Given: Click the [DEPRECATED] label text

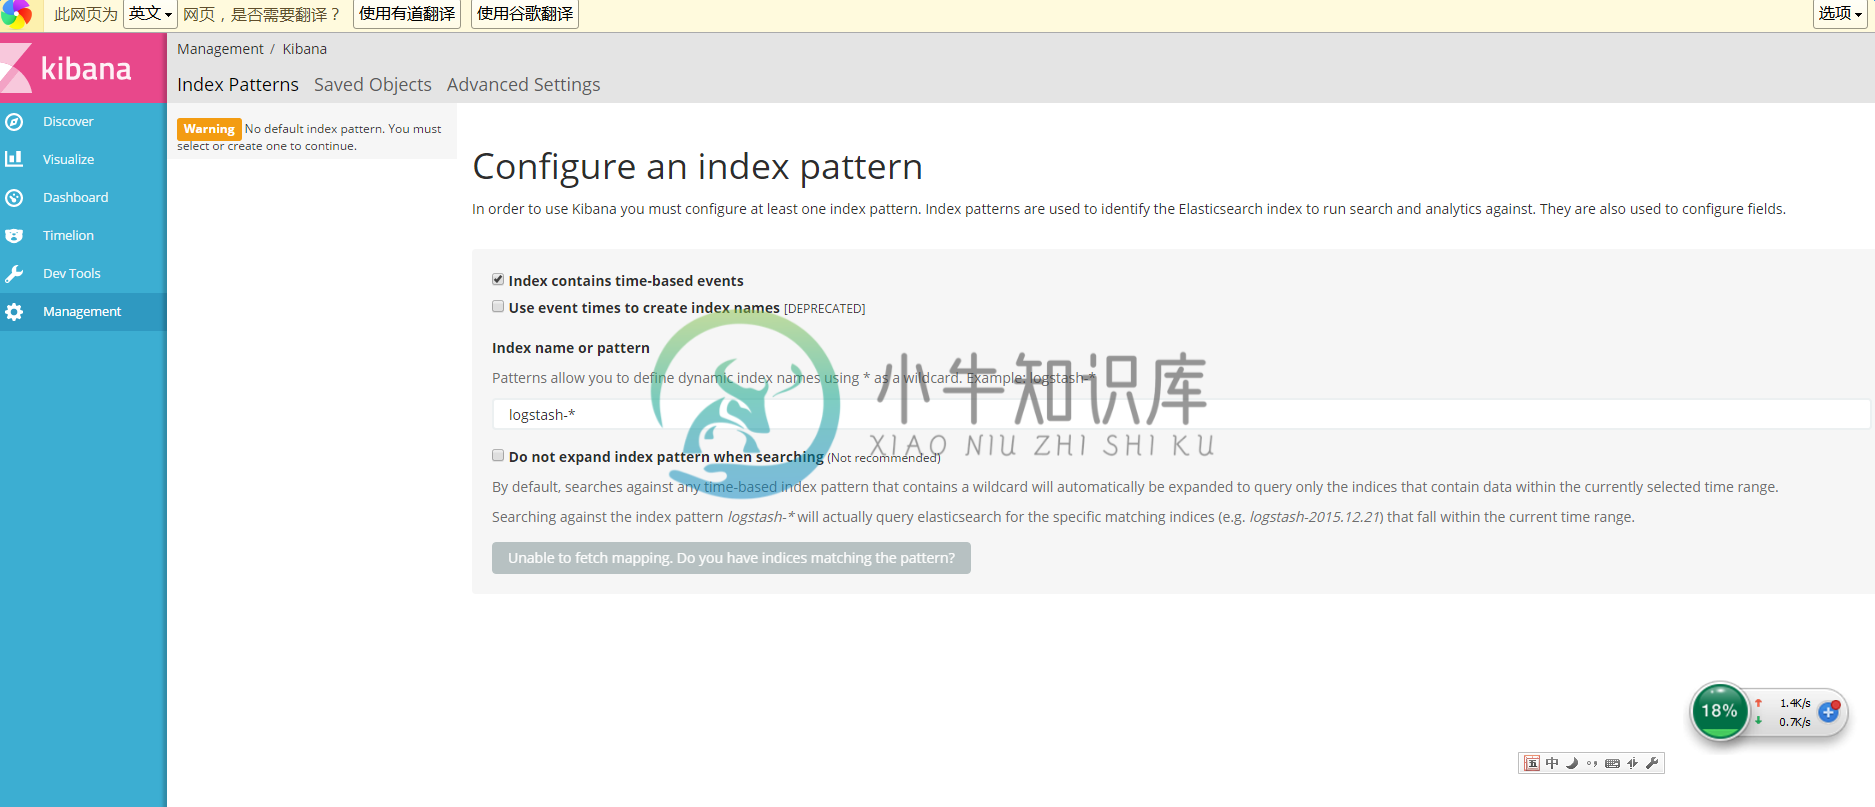Looking at the screenshot, I should [825, 309].
